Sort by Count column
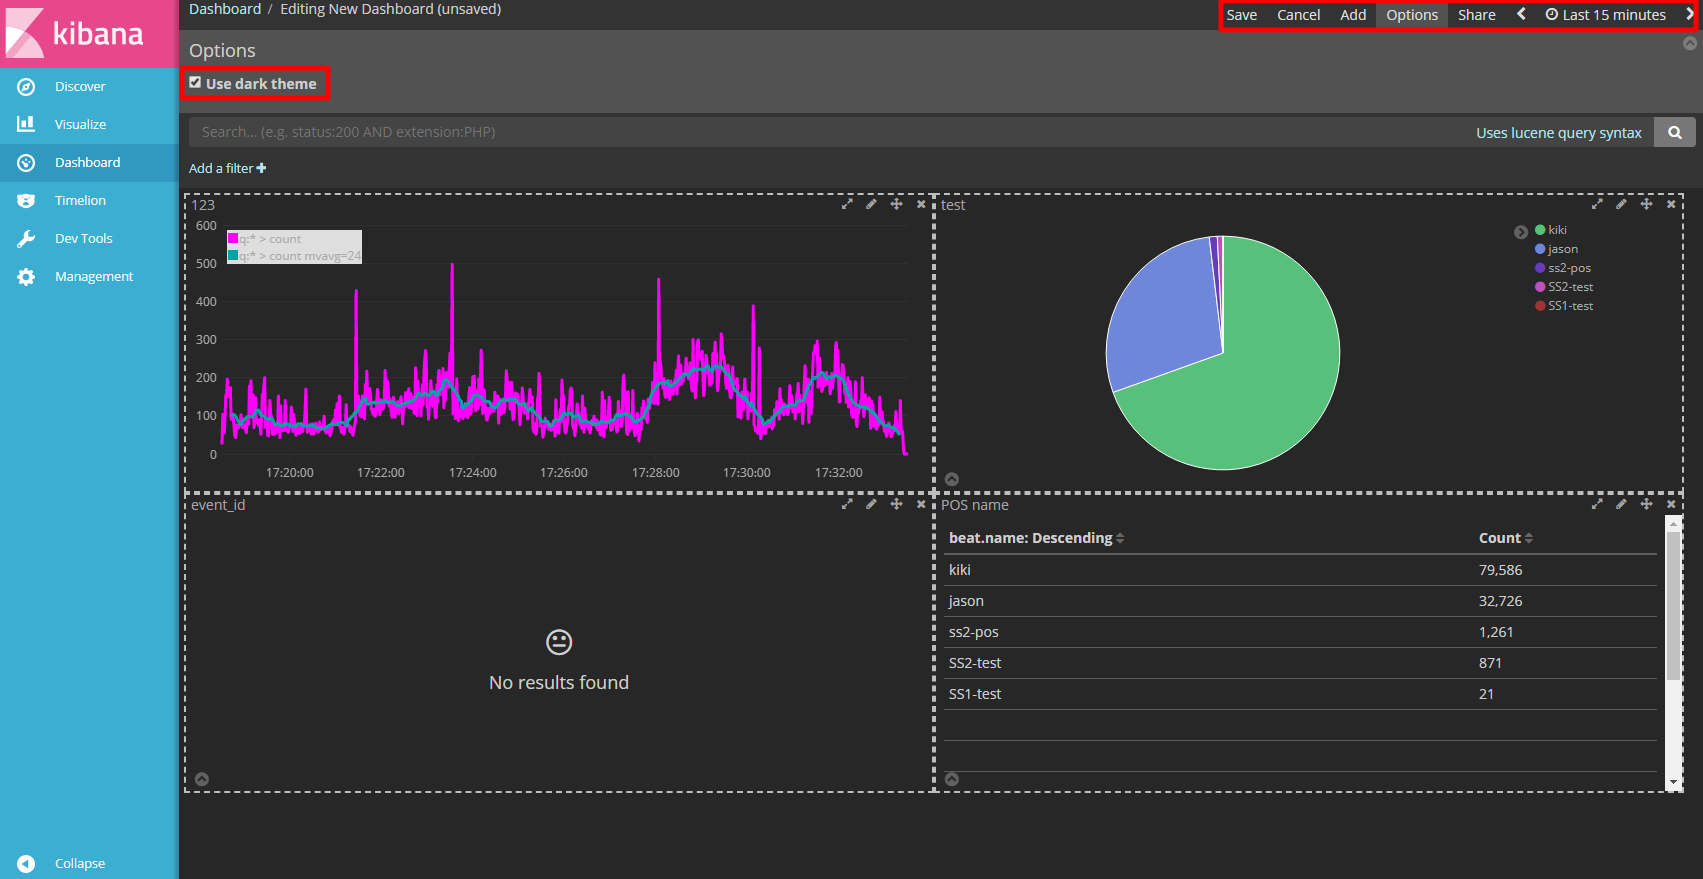This screenshot has width=1703, height=879. tap(1505, 538)
